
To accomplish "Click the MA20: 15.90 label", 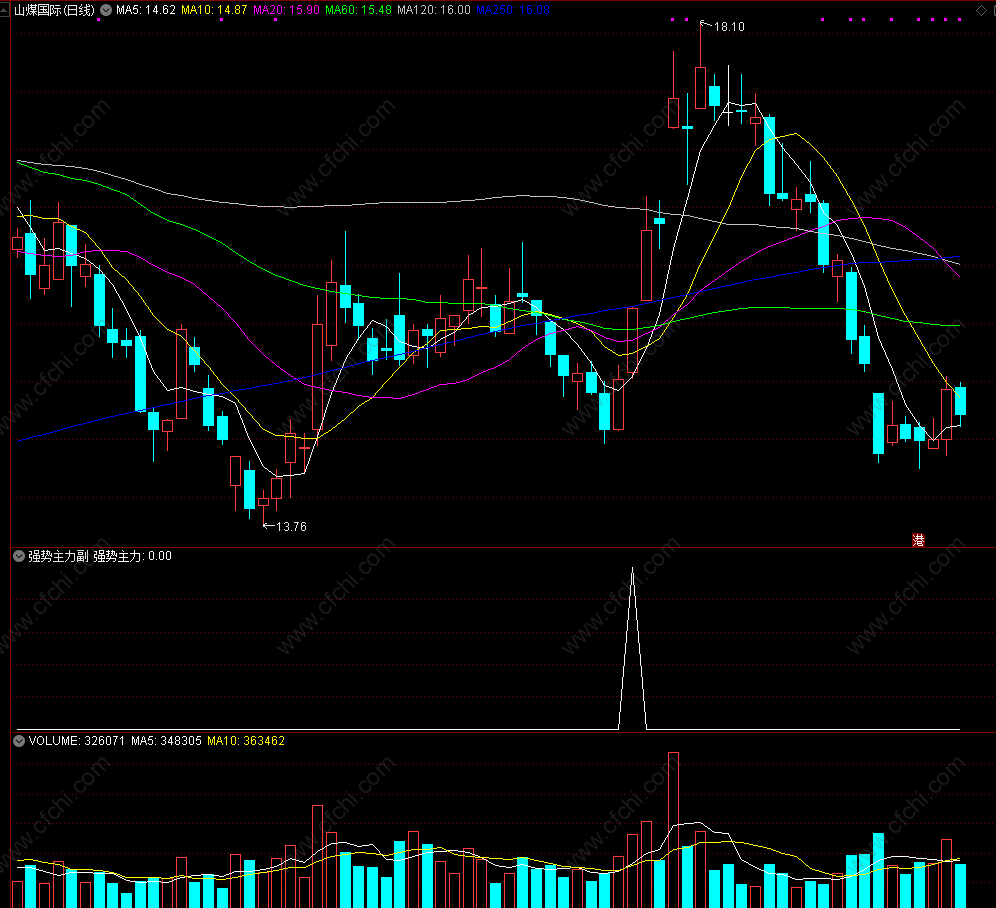I will [x=286, y=10].
